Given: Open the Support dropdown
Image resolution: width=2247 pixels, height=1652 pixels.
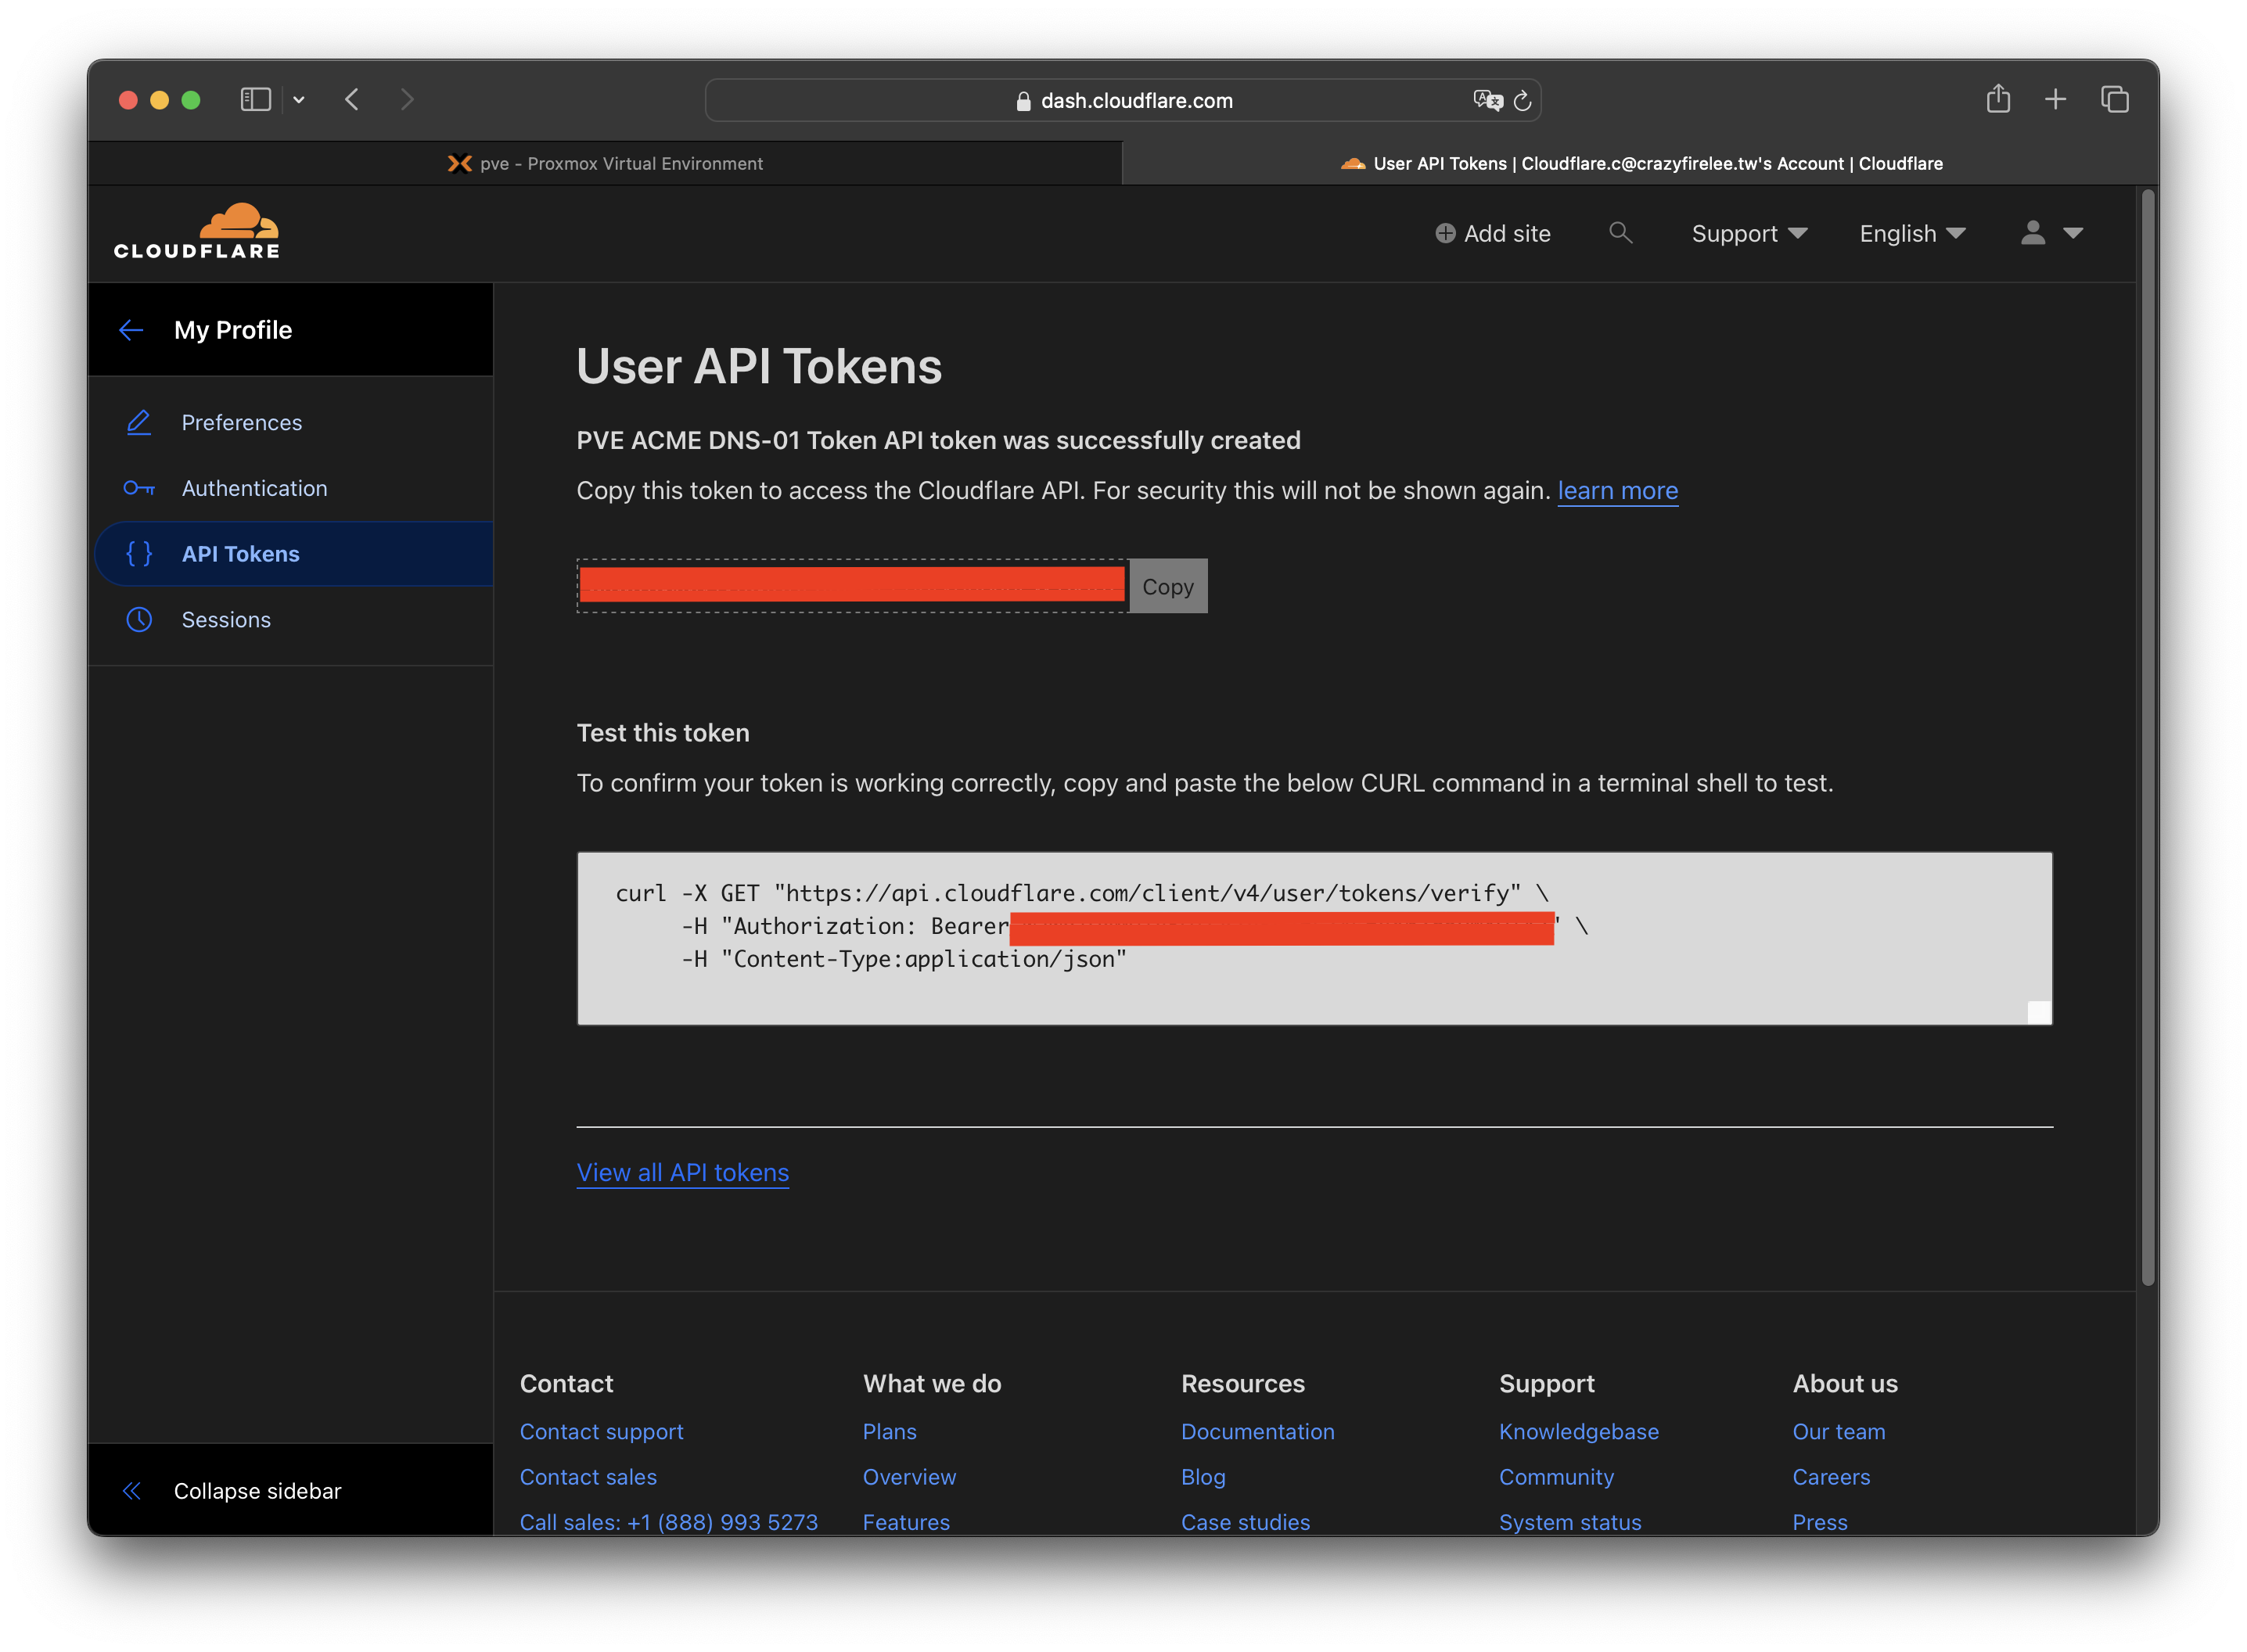Looking at the screenshot, I should (1749, 233).
